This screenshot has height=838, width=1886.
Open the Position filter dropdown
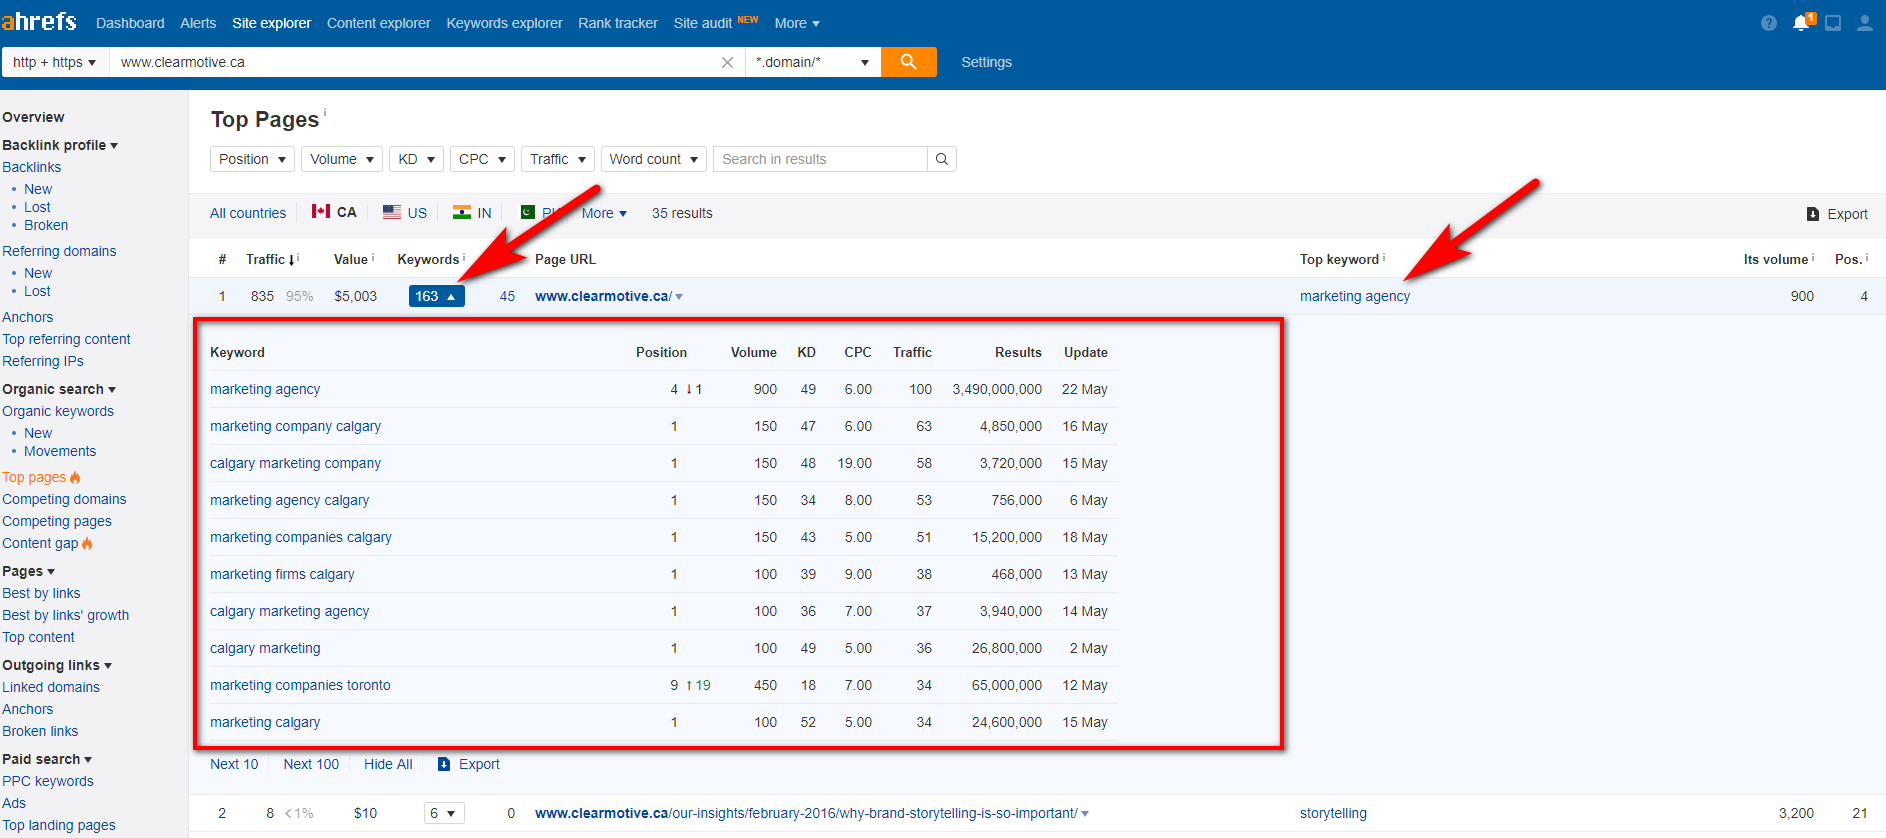(x=252, y=159)
